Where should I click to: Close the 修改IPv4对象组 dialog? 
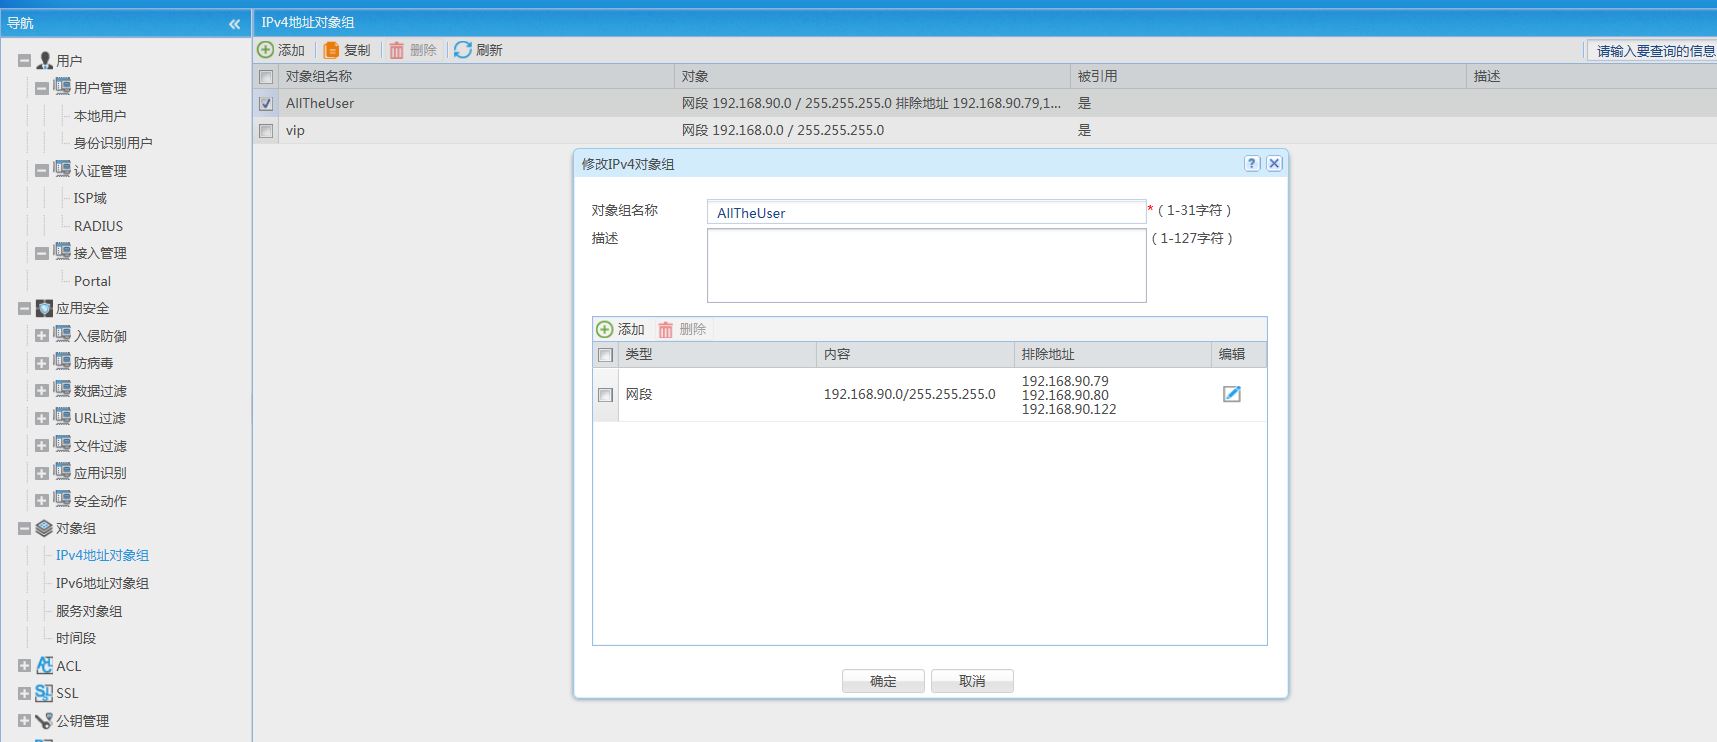(x=1274, y=163)
